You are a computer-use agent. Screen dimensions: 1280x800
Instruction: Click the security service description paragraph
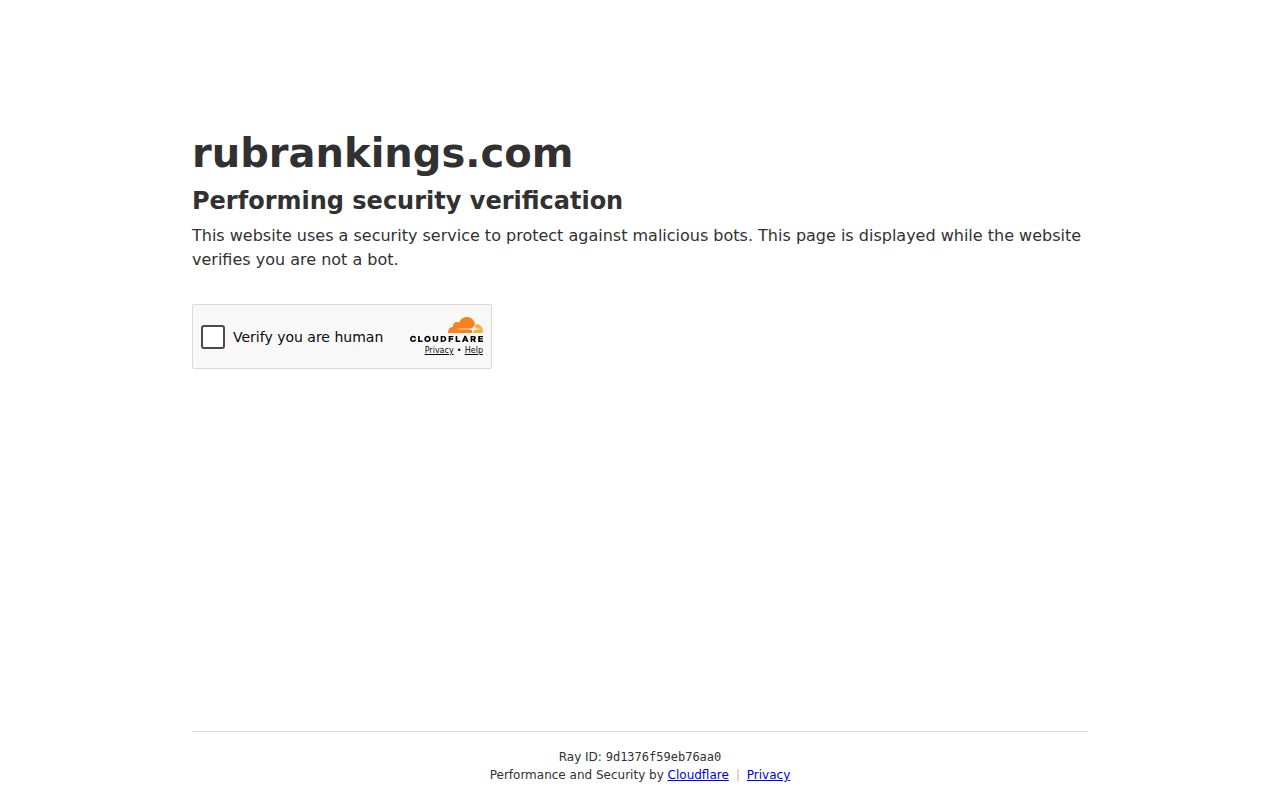(636, 247)
